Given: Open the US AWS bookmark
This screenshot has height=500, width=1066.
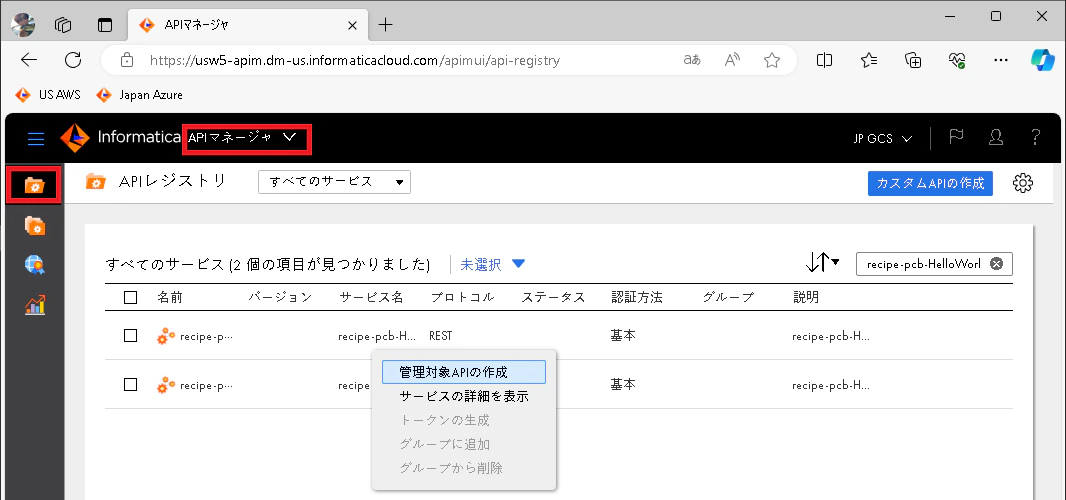Looking at the screenshot, I should (x=48, y=95).
